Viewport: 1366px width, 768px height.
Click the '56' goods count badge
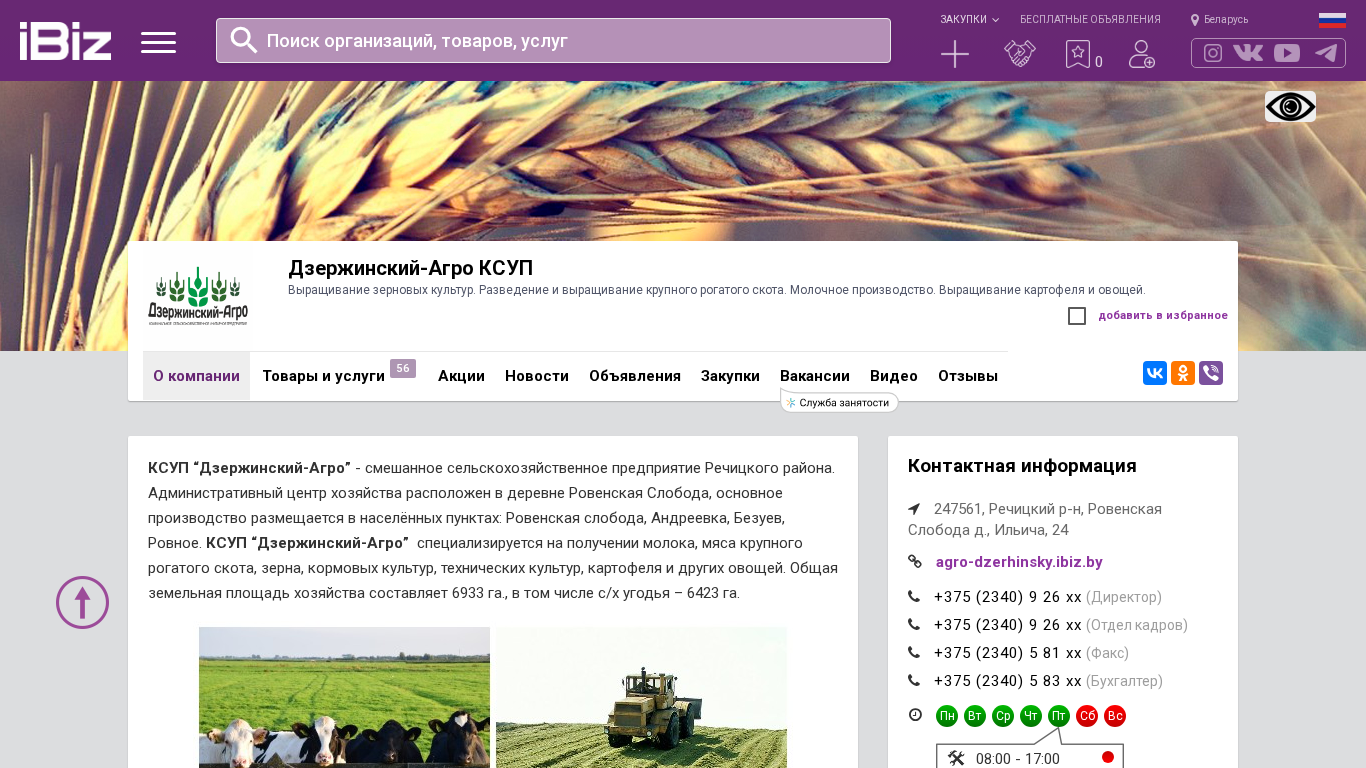(403, 368)
